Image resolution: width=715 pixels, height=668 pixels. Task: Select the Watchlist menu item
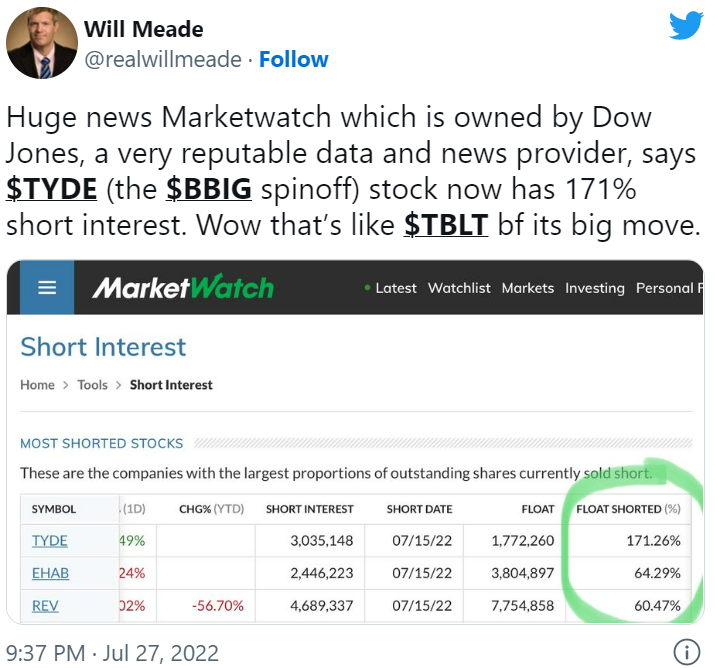coord(459,288)
